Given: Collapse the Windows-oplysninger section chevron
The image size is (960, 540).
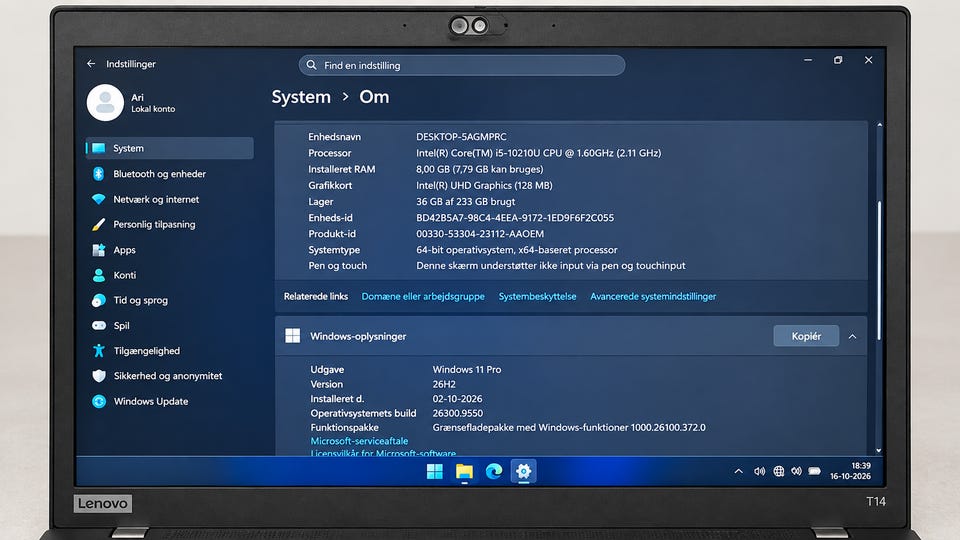Looking at the screenshot, I should [852, 336].
